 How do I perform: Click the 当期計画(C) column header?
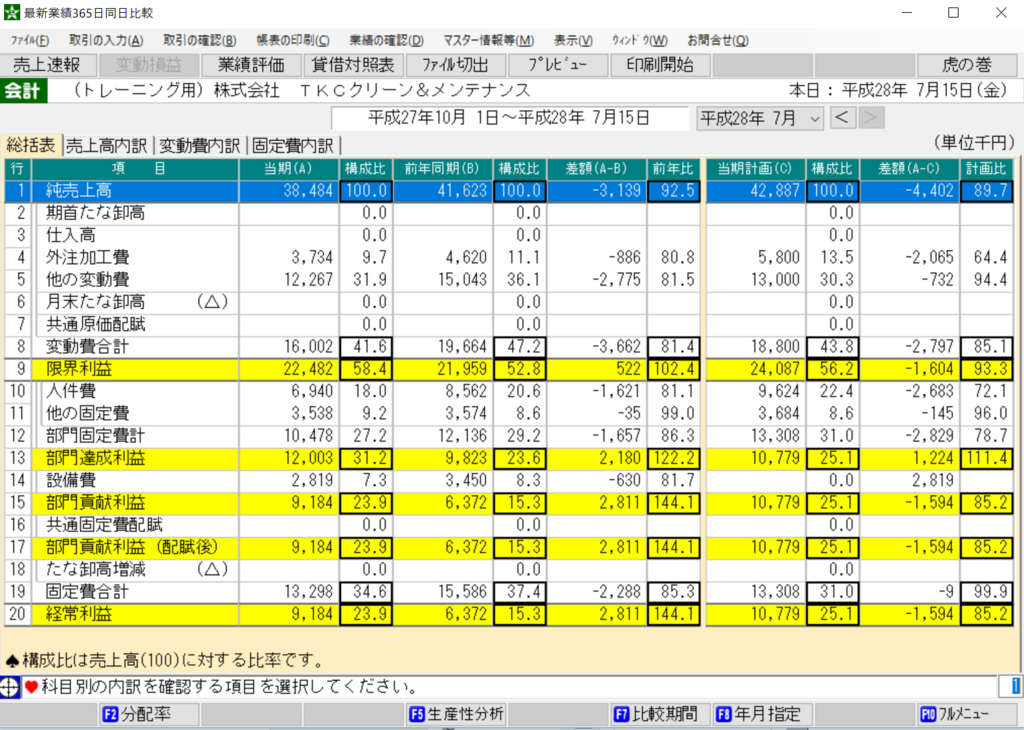(756, 168)
